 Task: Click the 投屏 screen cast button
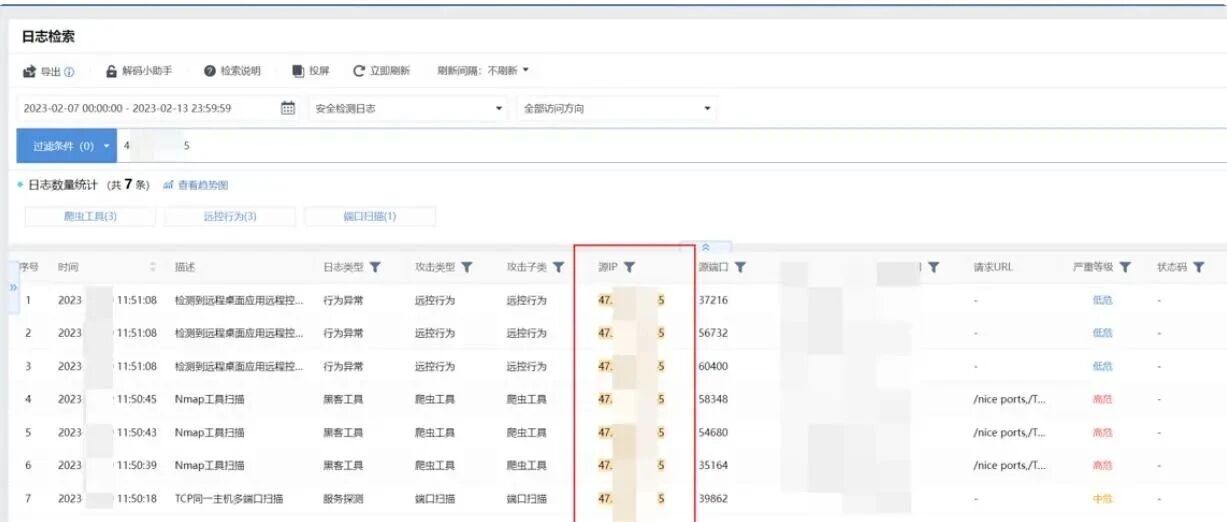pyautogui.click(x=311, y=71)
